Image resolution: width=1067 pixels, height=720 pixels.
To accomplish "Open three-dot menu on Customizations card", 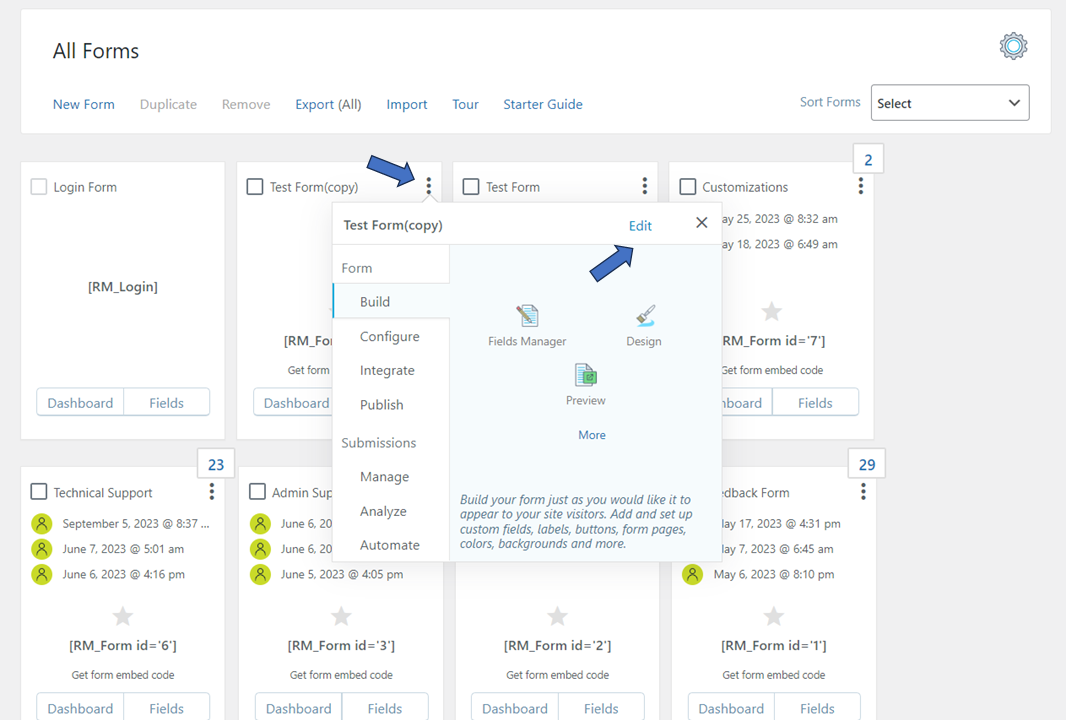I will [861, 186].
